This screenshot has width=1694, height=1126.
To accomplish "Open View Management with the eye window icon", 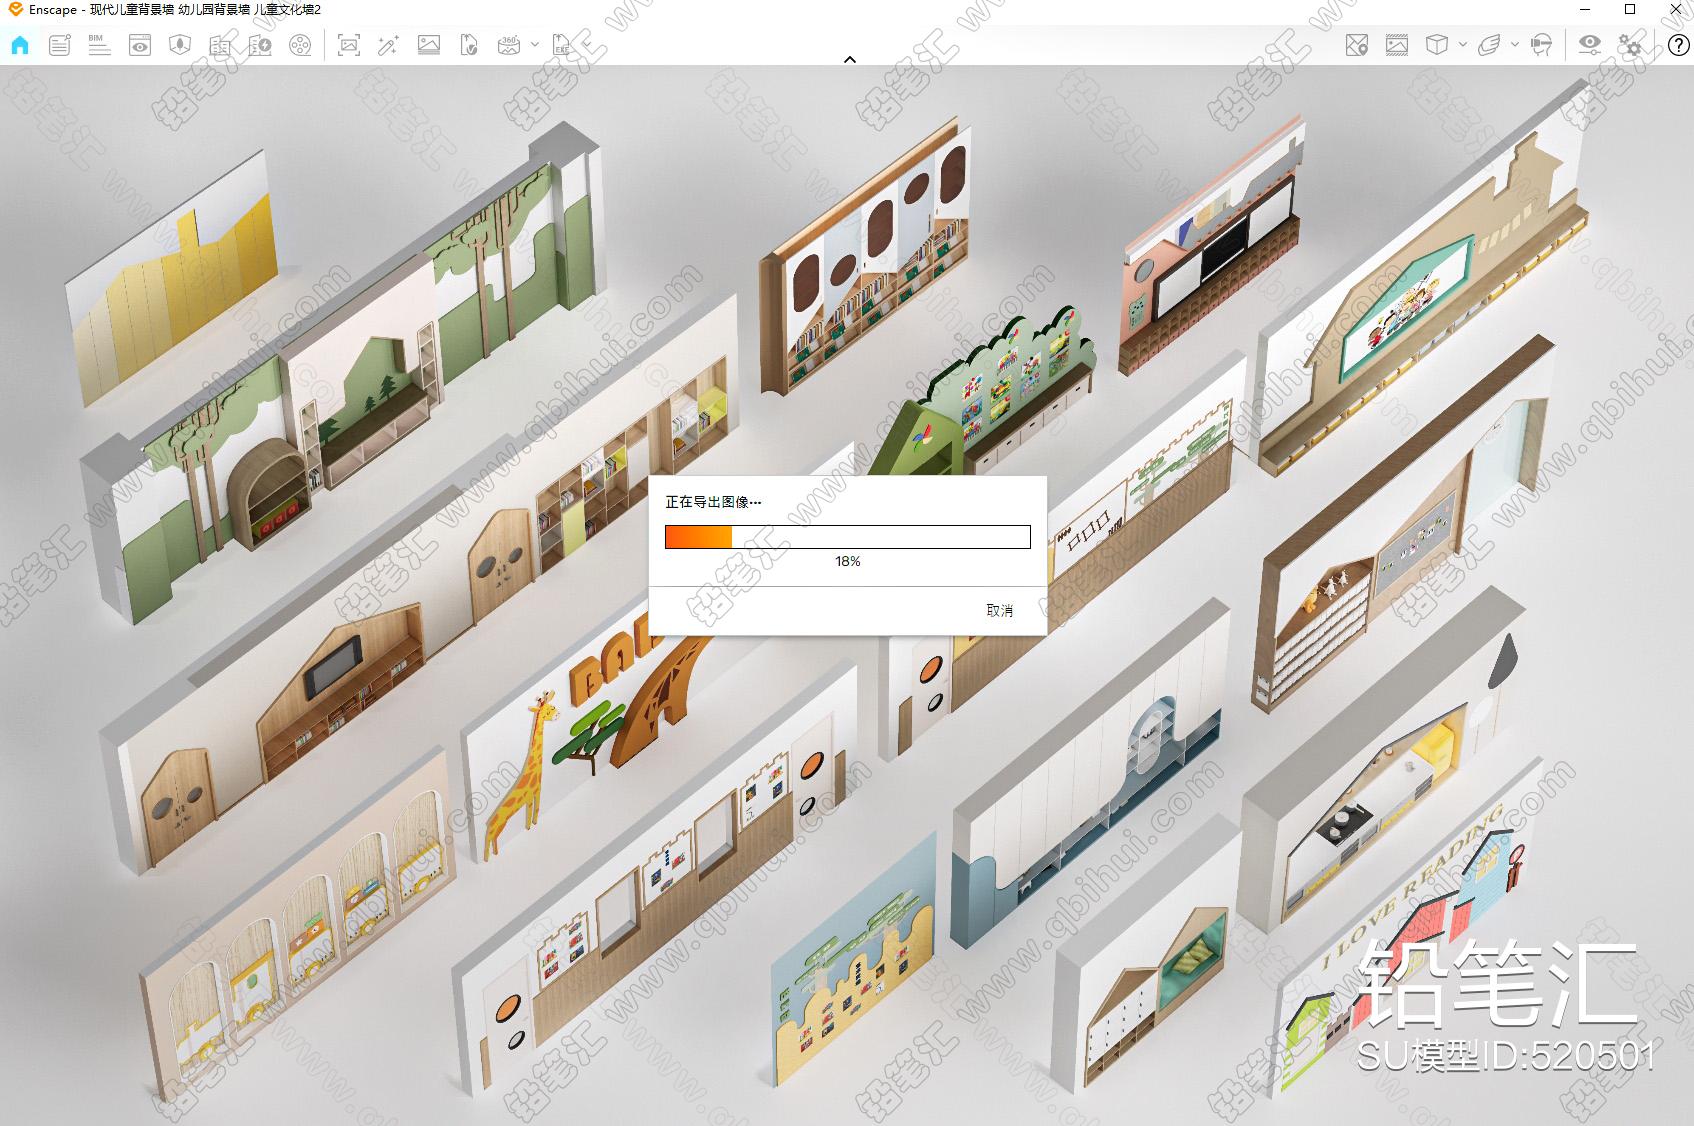I will click(x=140, y=45).
